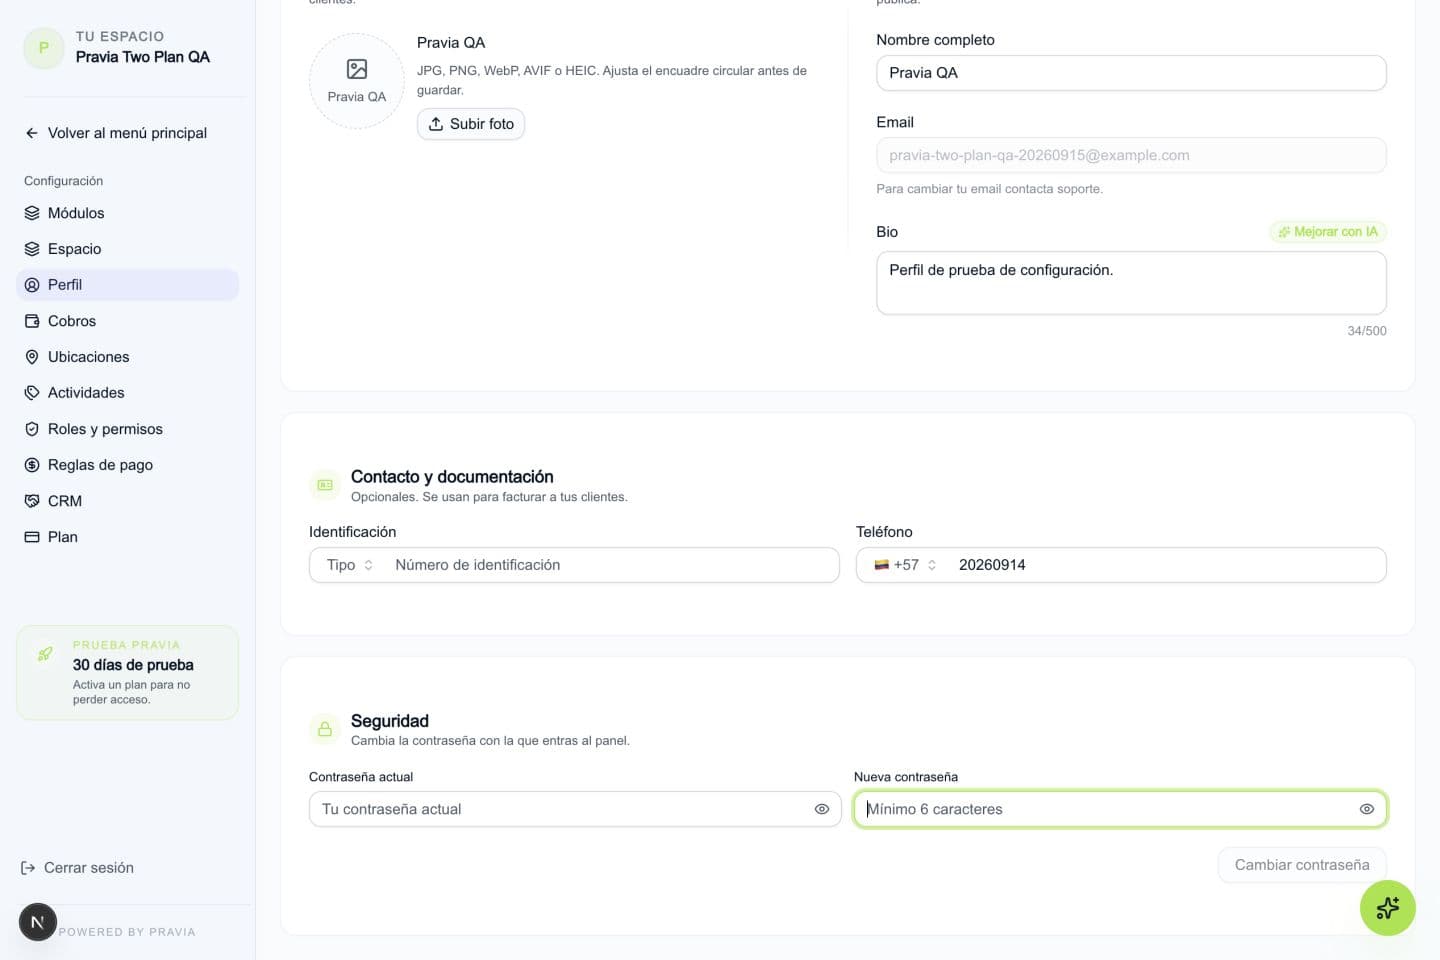Click the Cambiar contraseña button
Image resolution: width=1440 pixels, height=960 pixels.
point(1302,865)
